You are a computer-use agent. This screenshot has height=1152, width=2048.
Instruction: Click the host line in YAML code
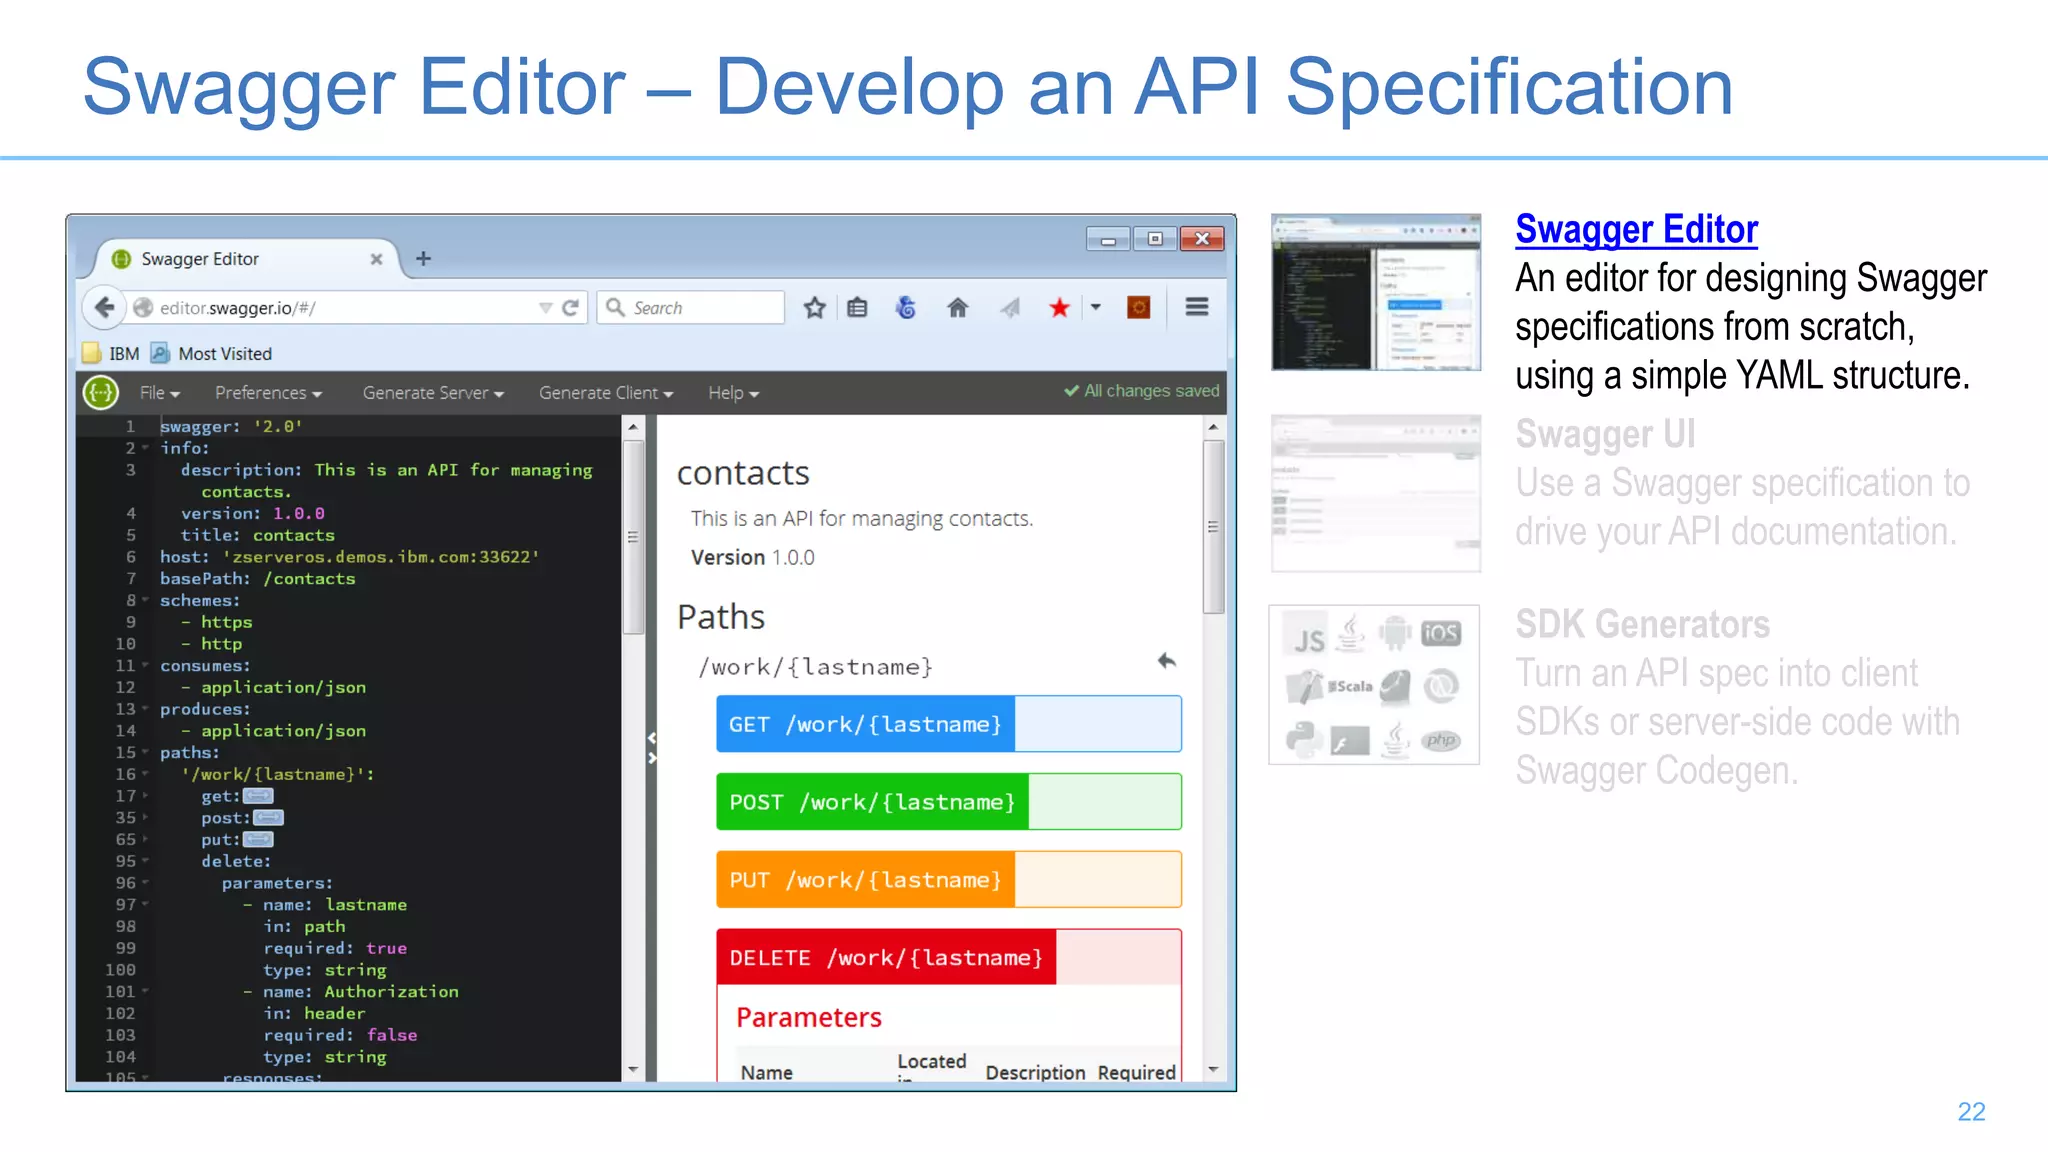click(349, 557)
